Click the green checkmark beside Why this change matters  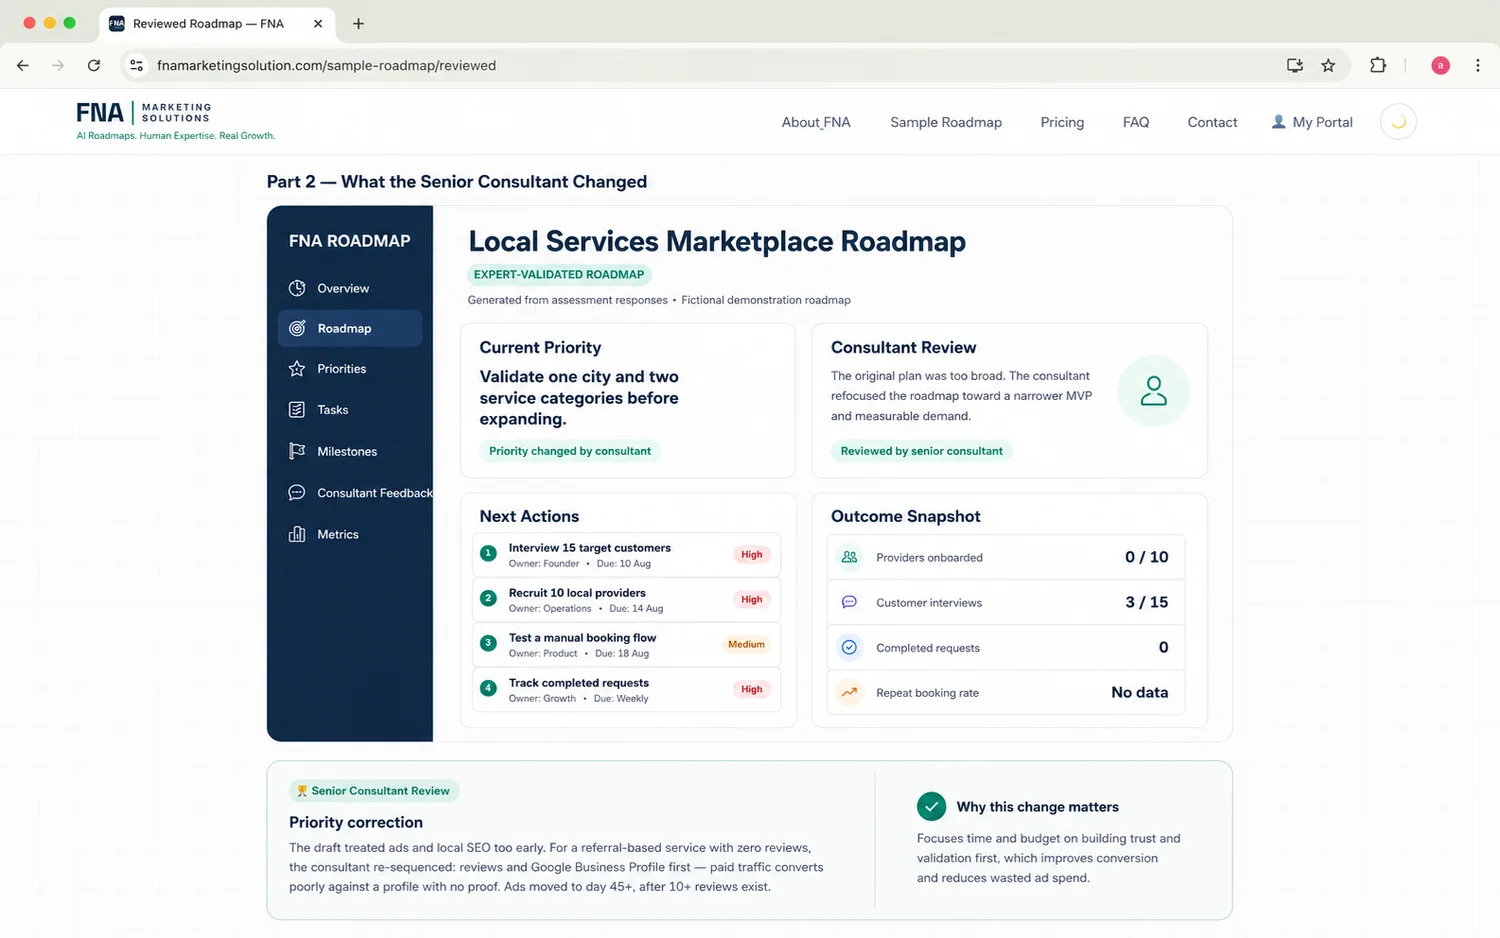931,806
